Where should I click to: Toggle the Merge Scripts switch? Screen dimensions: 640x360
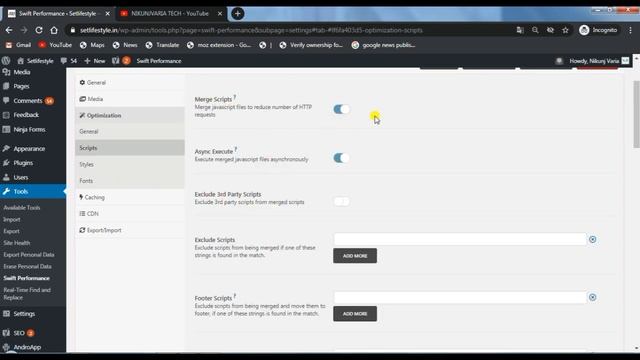coord(341,109)
